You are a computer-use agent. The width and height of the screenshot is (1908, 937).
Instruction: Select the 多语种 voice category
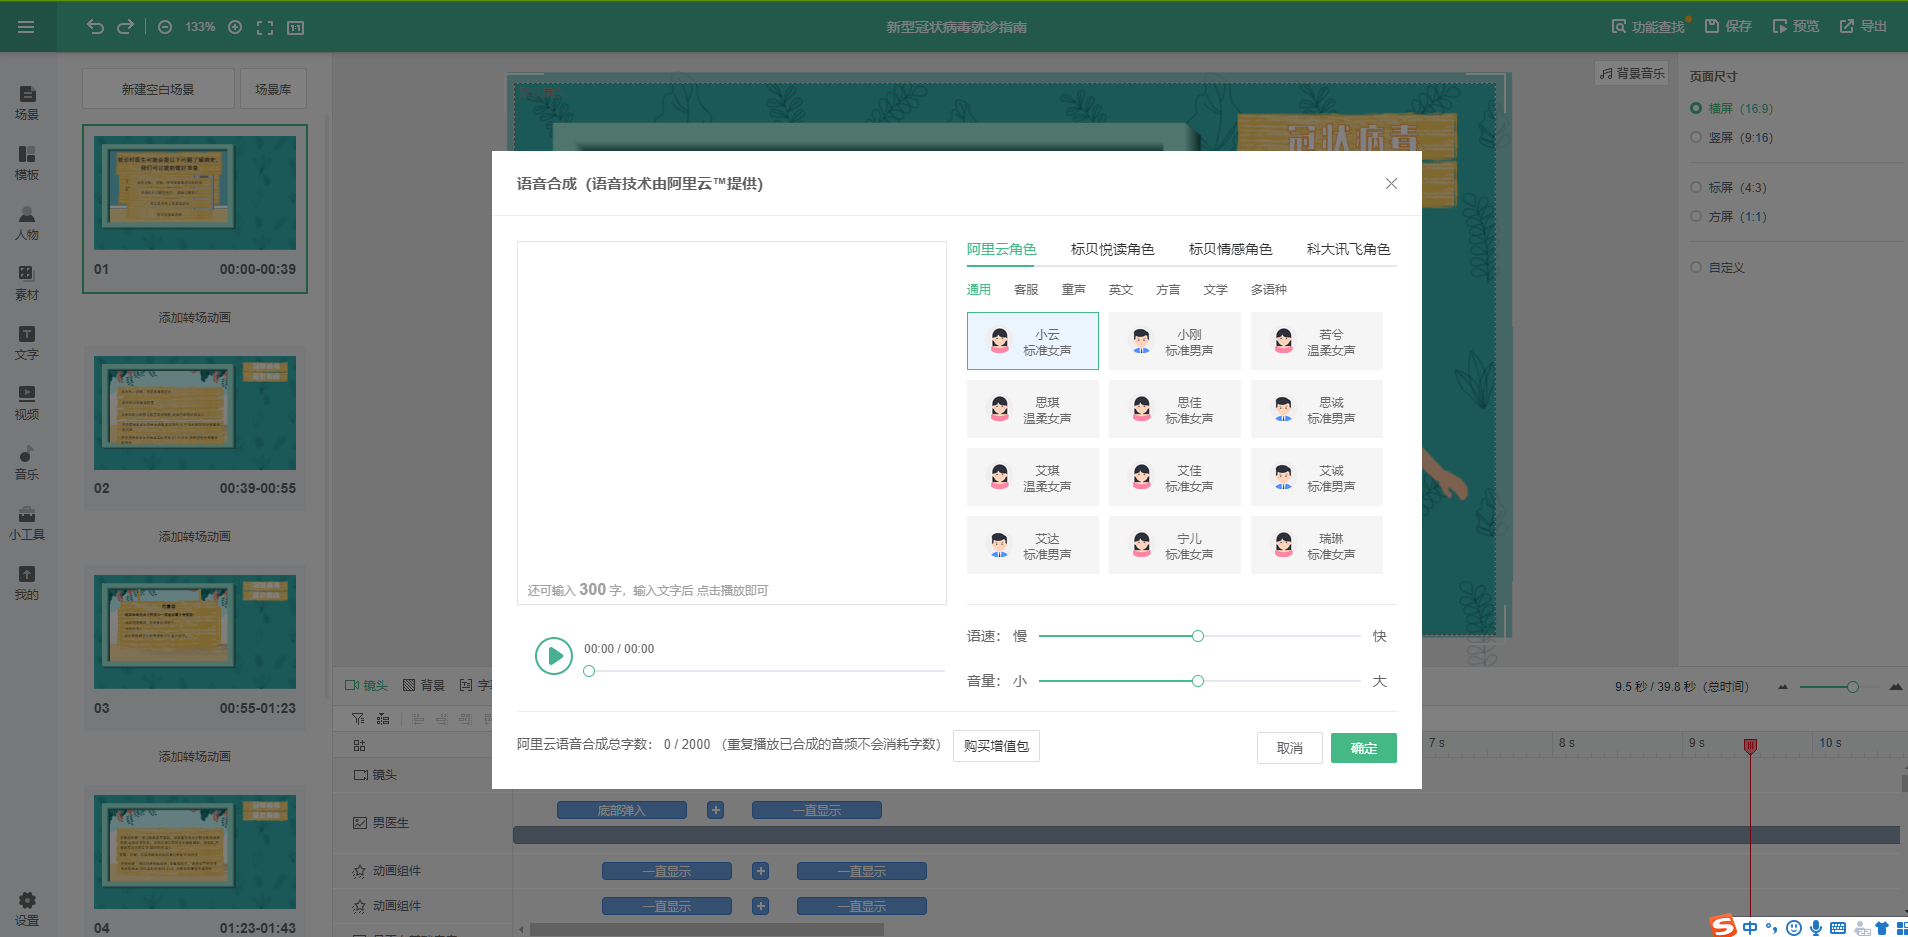tap(1268, 289)
